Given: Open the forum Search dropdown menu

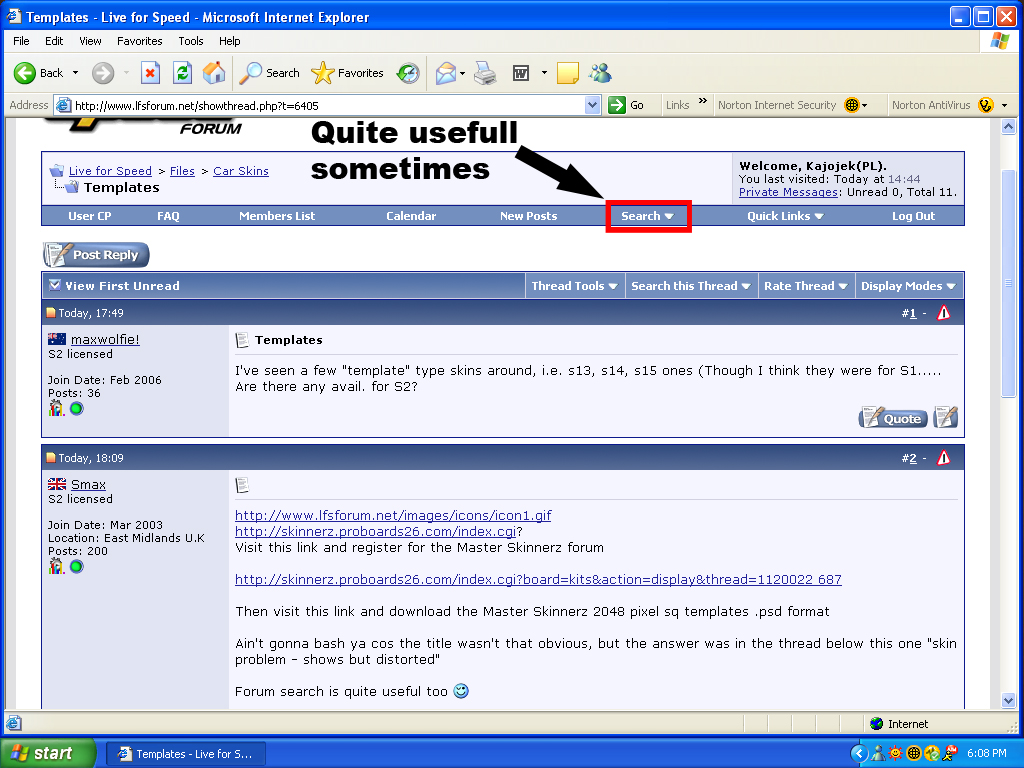Looking at the screenshot, I should [647, 216].
